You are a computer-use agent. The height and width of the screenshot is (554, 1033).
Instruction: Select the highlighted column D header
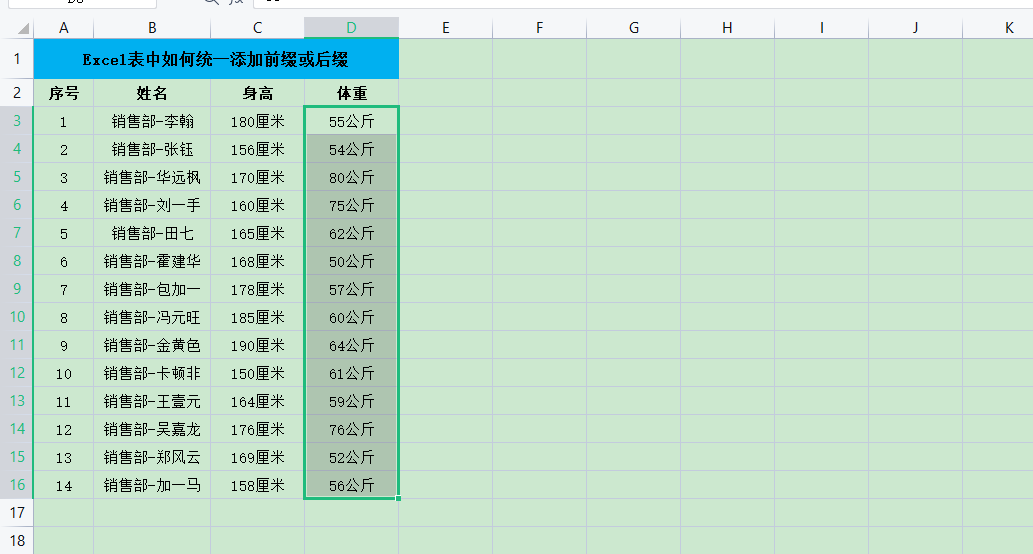[x=351, y=28]
